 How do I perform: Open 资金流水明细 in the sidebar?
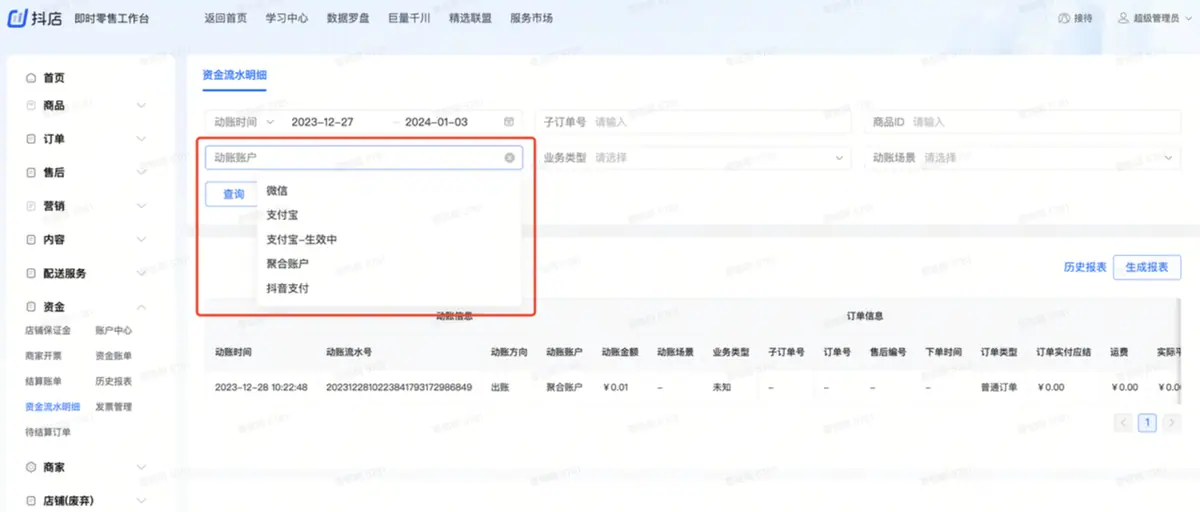click(x=53, y=407)
